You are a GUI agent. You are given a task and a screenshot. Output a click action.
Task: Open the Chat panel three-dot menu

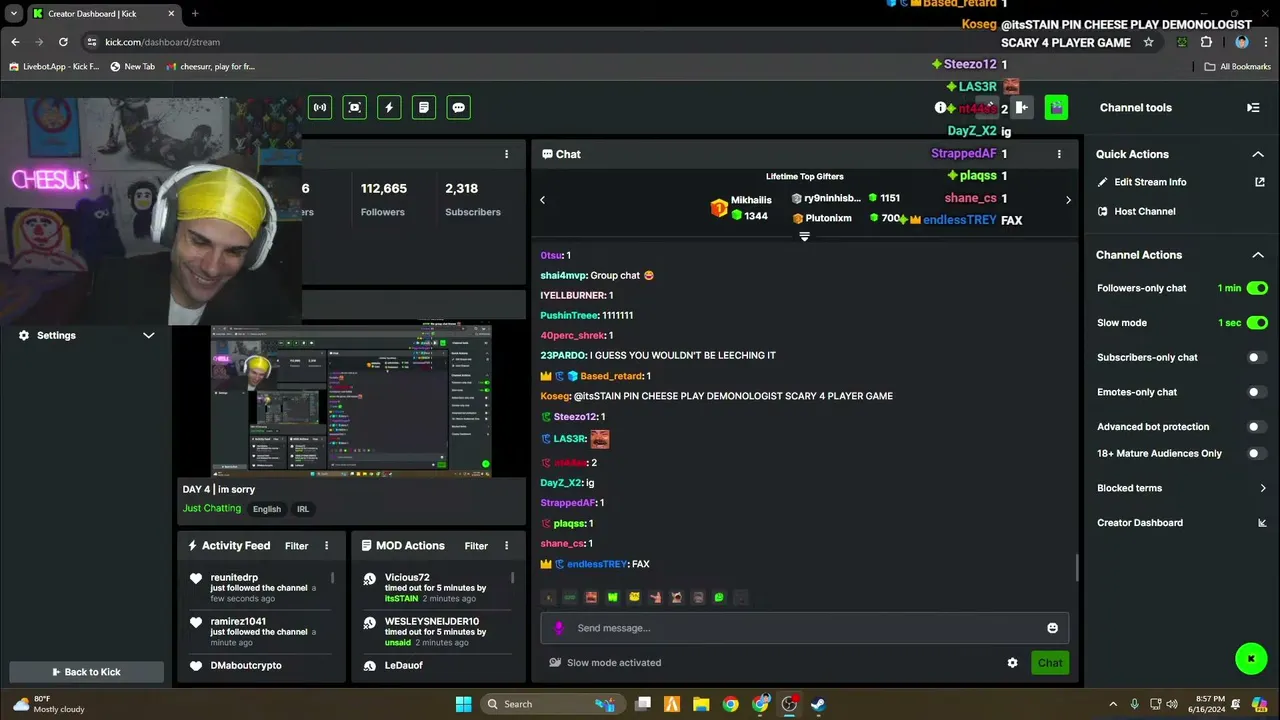coord(1059,154)
